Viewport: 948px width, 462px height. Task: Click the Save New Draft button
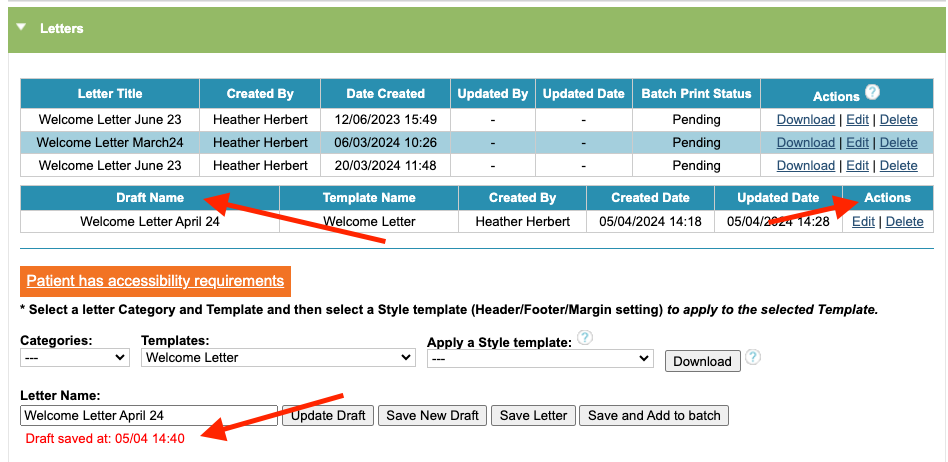[x=433, y=415]
